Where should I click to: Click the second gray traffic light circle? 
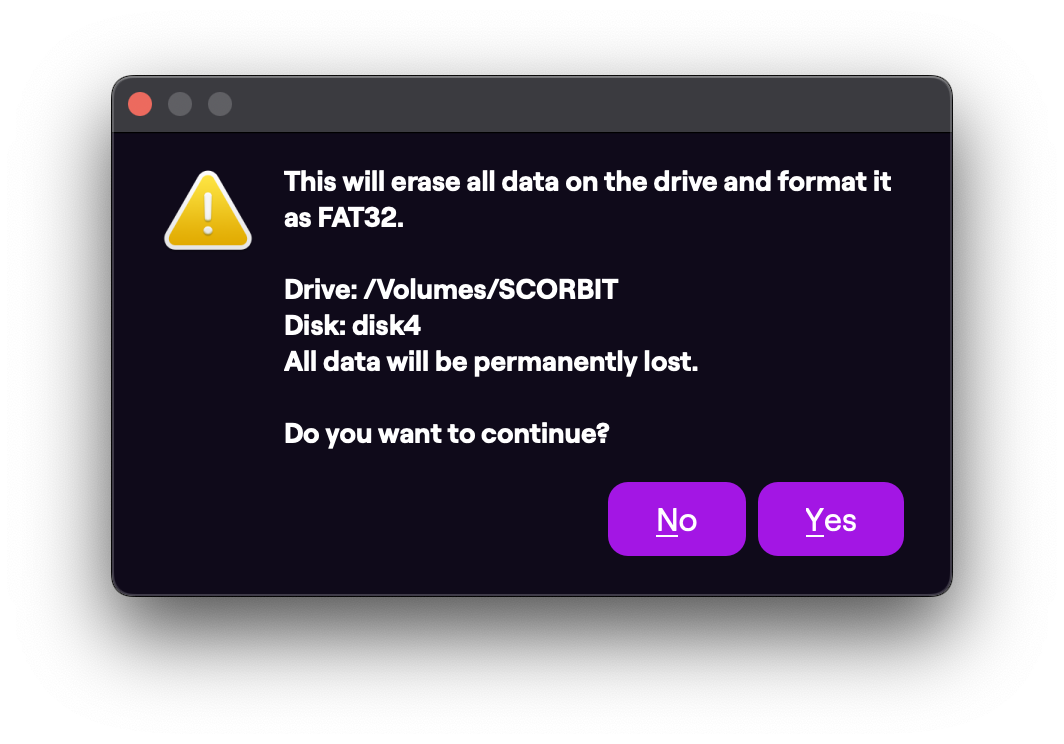[219, 103]
